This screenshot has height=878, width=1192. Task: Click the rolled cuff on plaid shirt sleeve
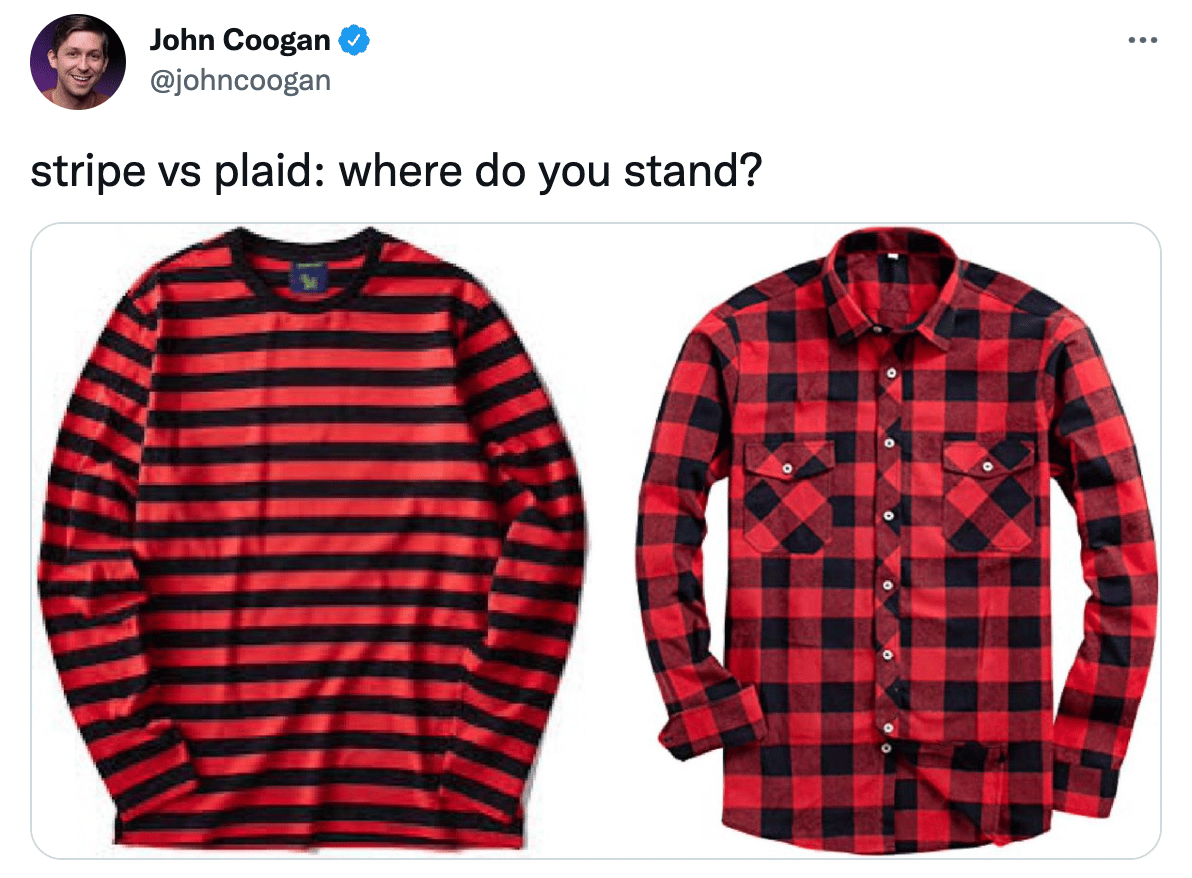point(711,724)
